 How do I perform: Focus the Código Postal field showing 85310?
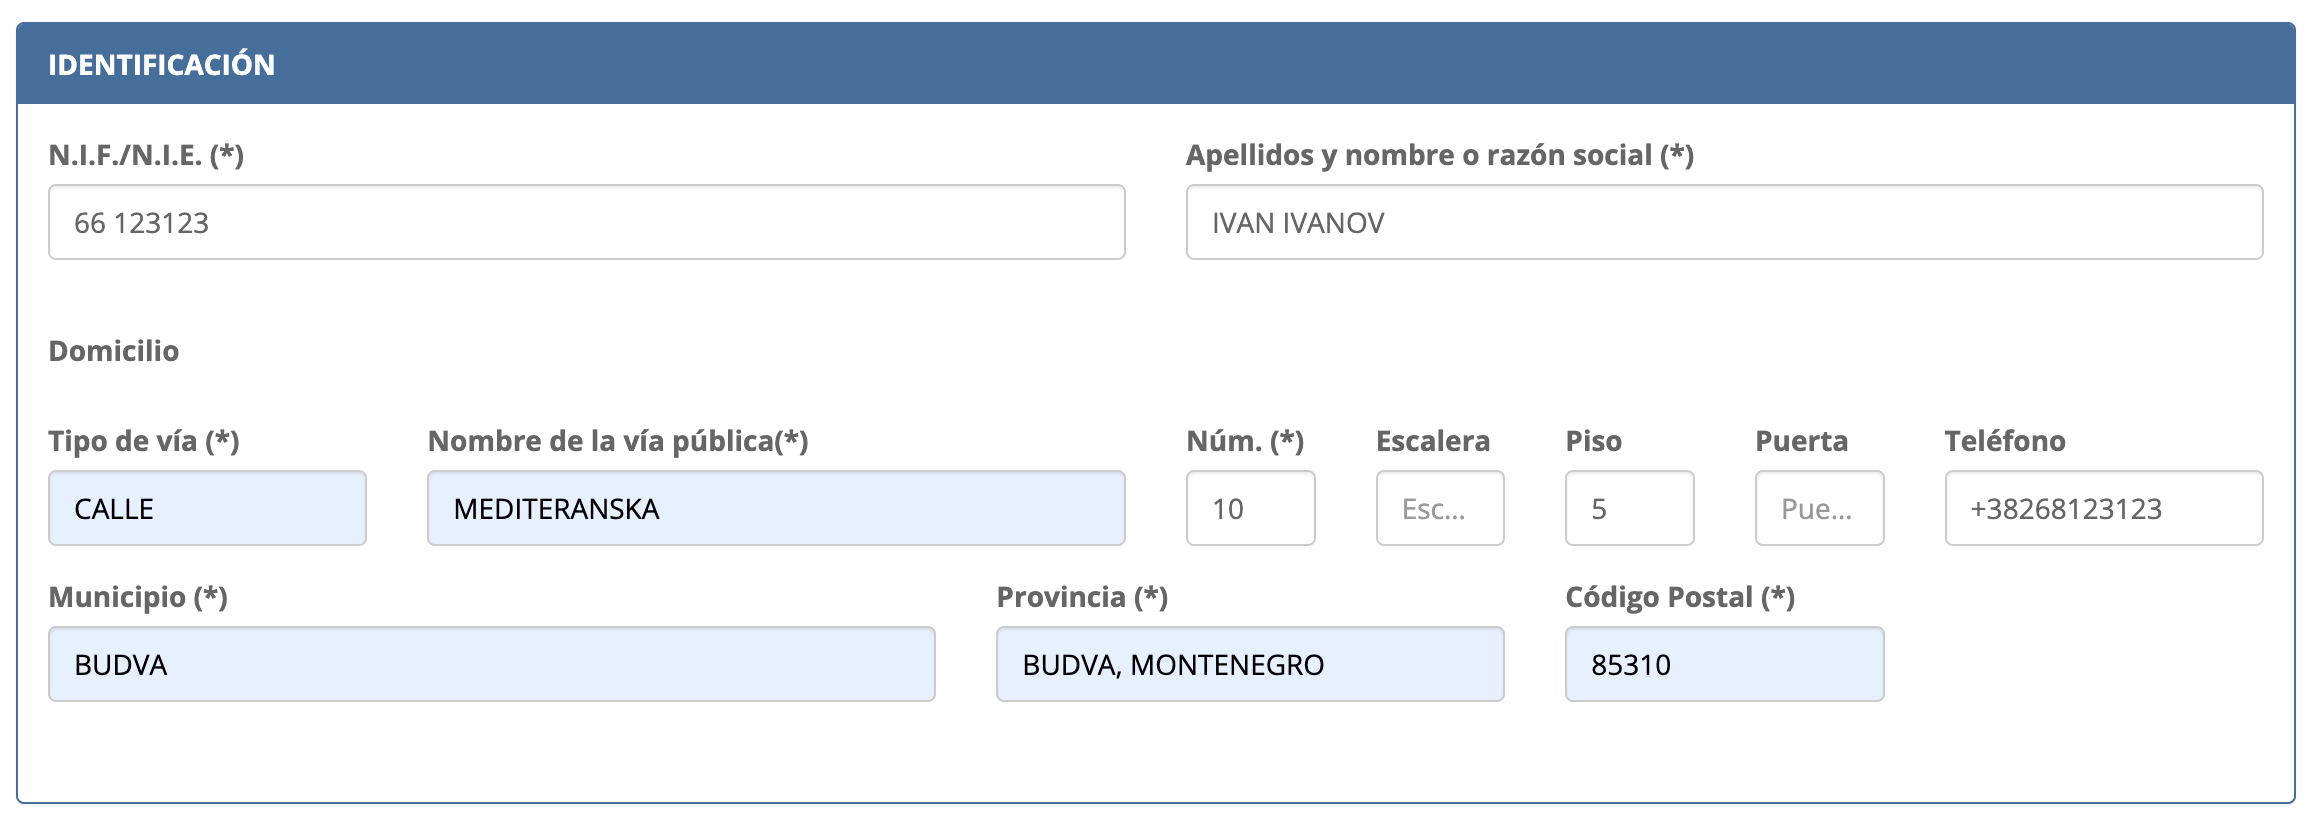[x=1724, y=664]
